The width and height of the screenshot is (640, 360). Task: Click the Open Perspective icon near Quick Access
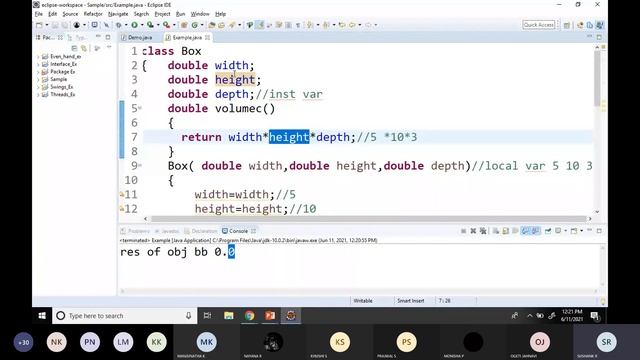567,25
